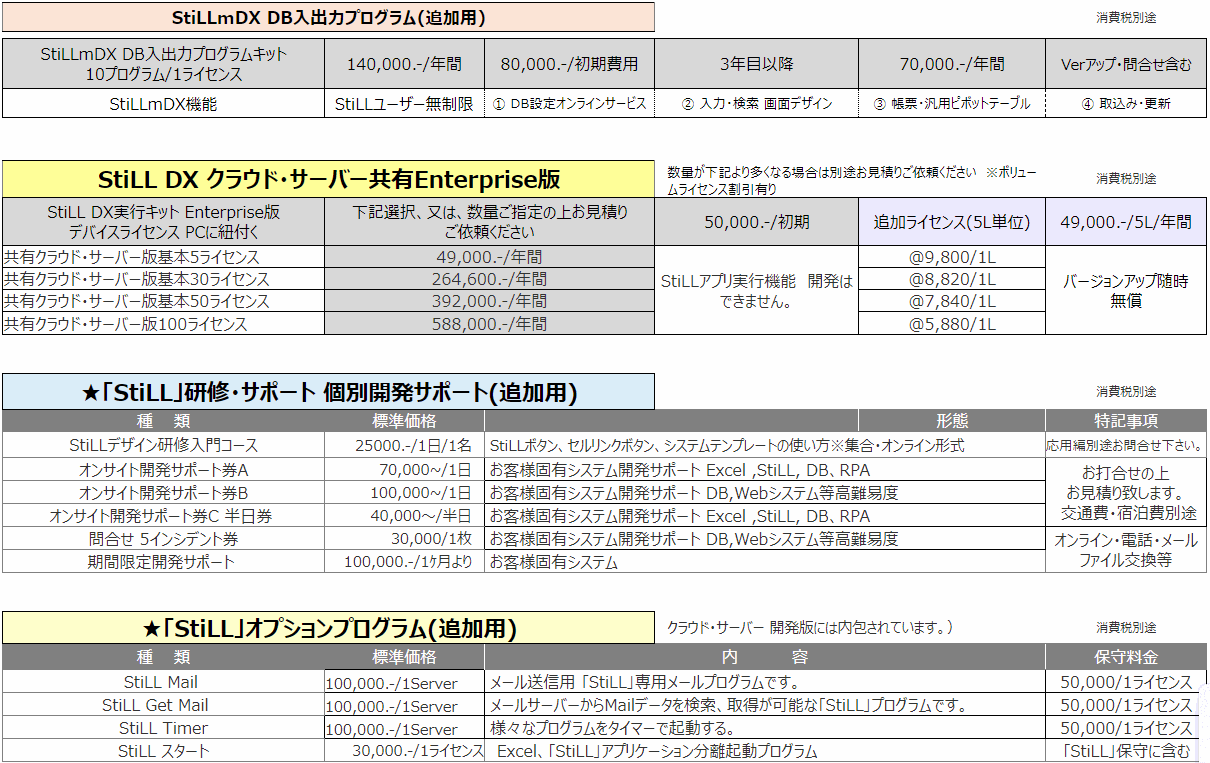Image resolution: width=1210 pixels, height=763 pixels.
Task: Click the "25000.-/1日/1名" price cell
Action: pyautogui.click(x=404, y=445)
